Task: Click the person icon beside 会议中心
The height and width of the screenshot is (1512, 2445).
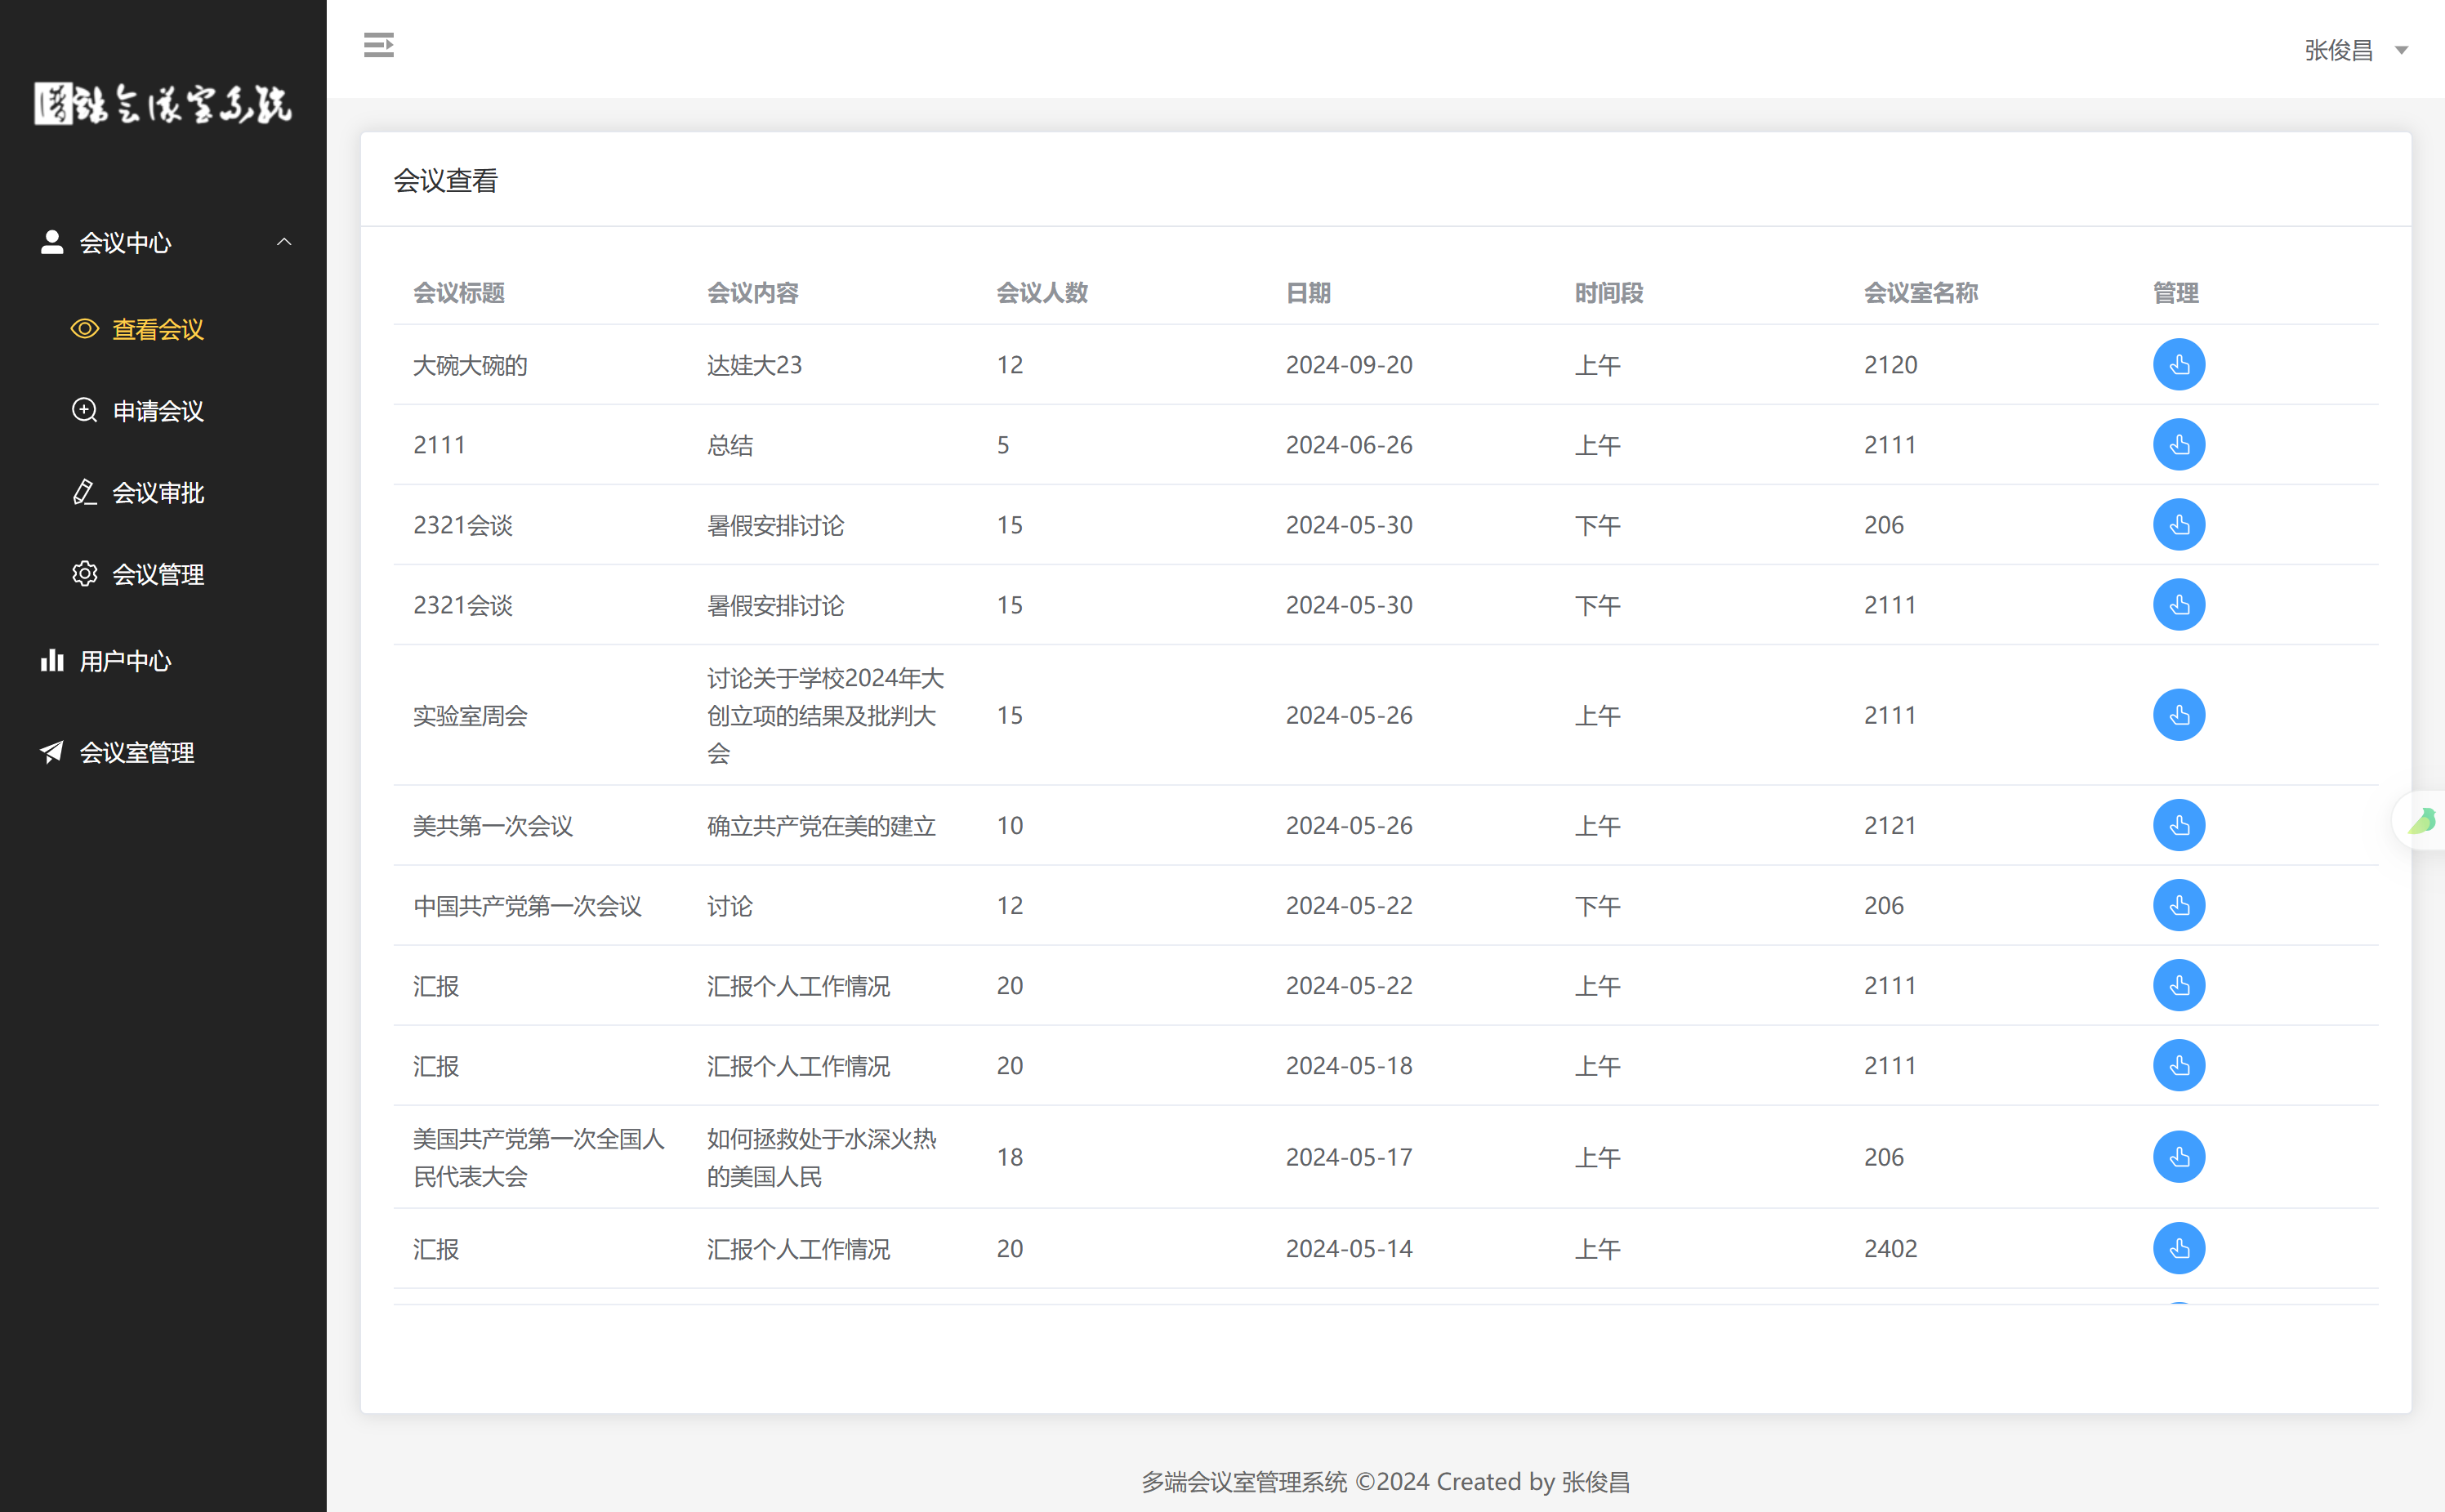Action: click(x=52, y=241)
